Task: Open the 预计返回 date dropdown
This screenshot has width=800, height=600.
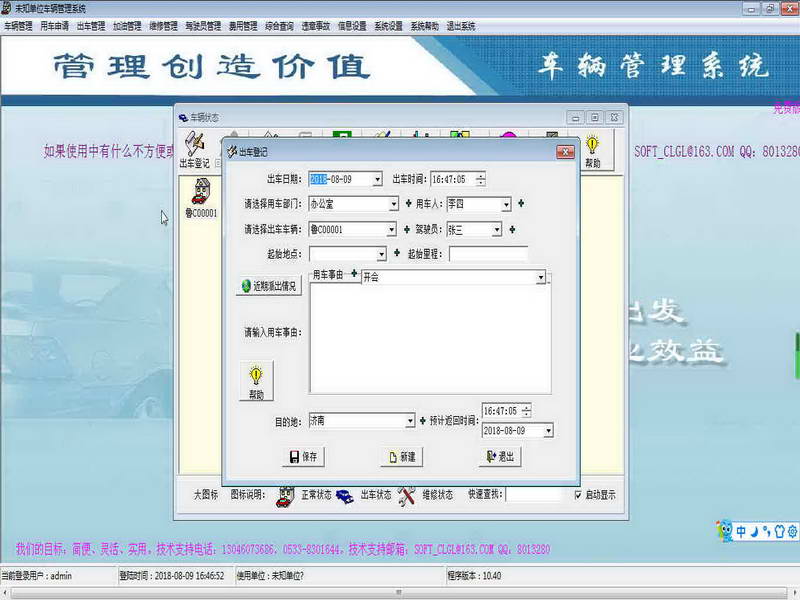Action: [548, 431]
